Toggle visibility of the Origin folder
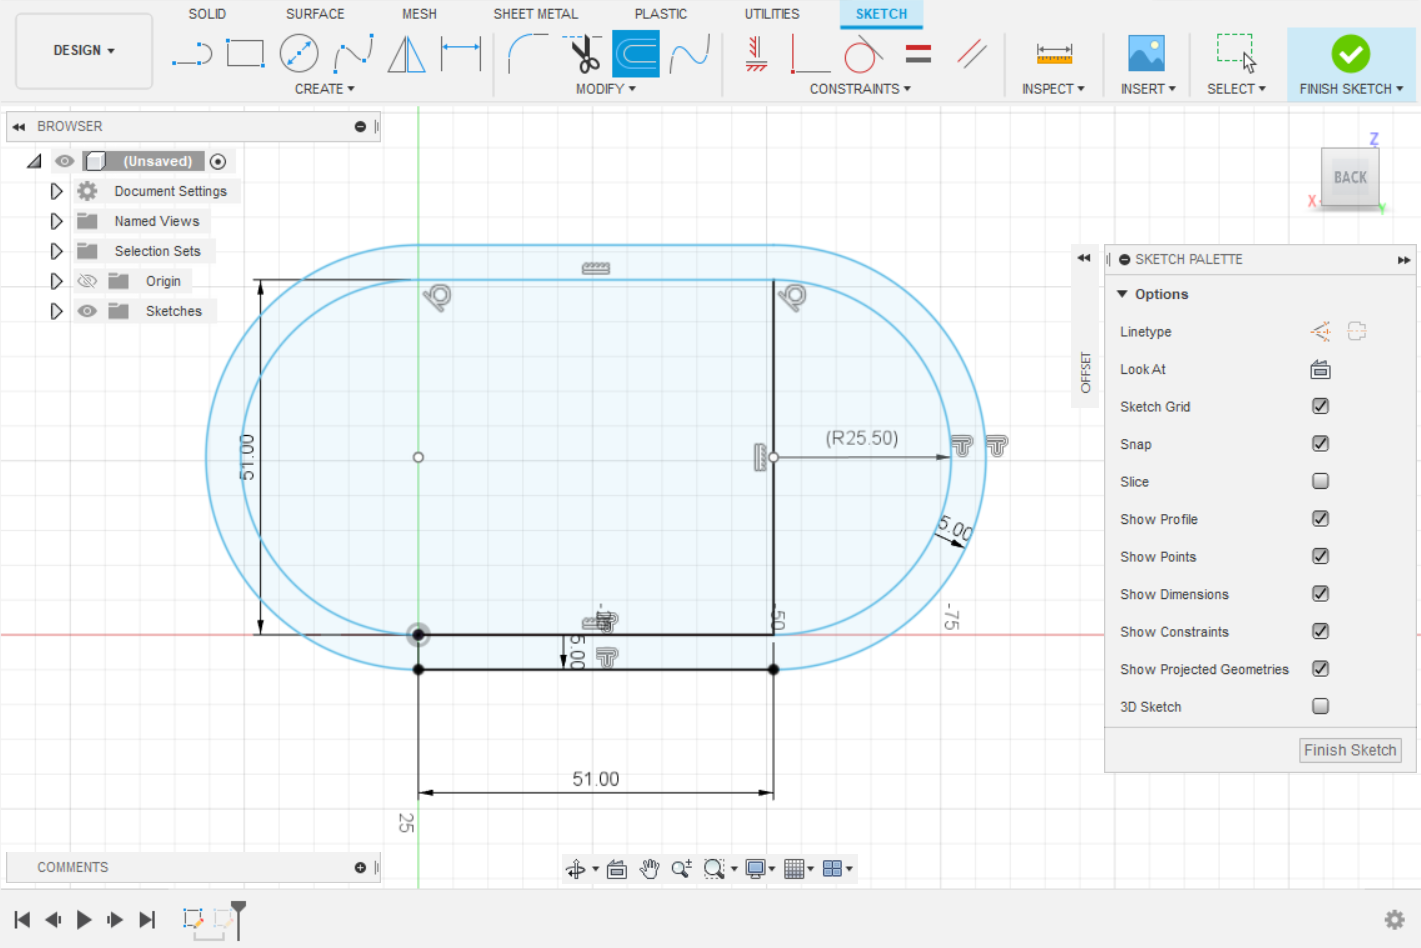Viewport: 1421px width, 948px height. pos(88,281)
